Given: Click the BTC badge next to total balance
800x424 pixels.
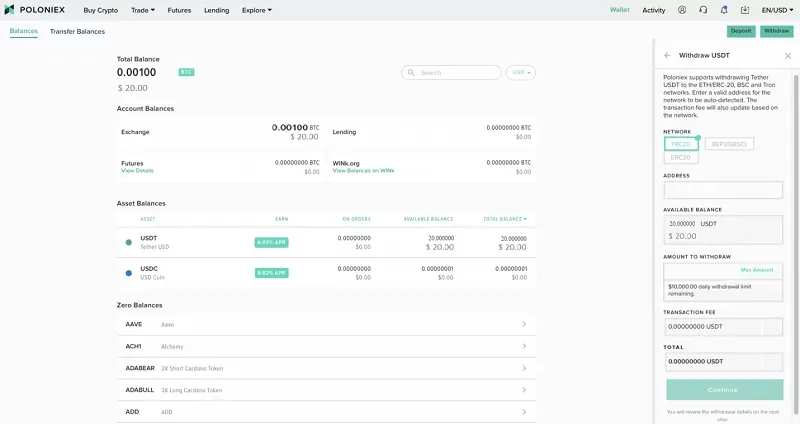Looking at the screenshot, I should click(186, 72).
